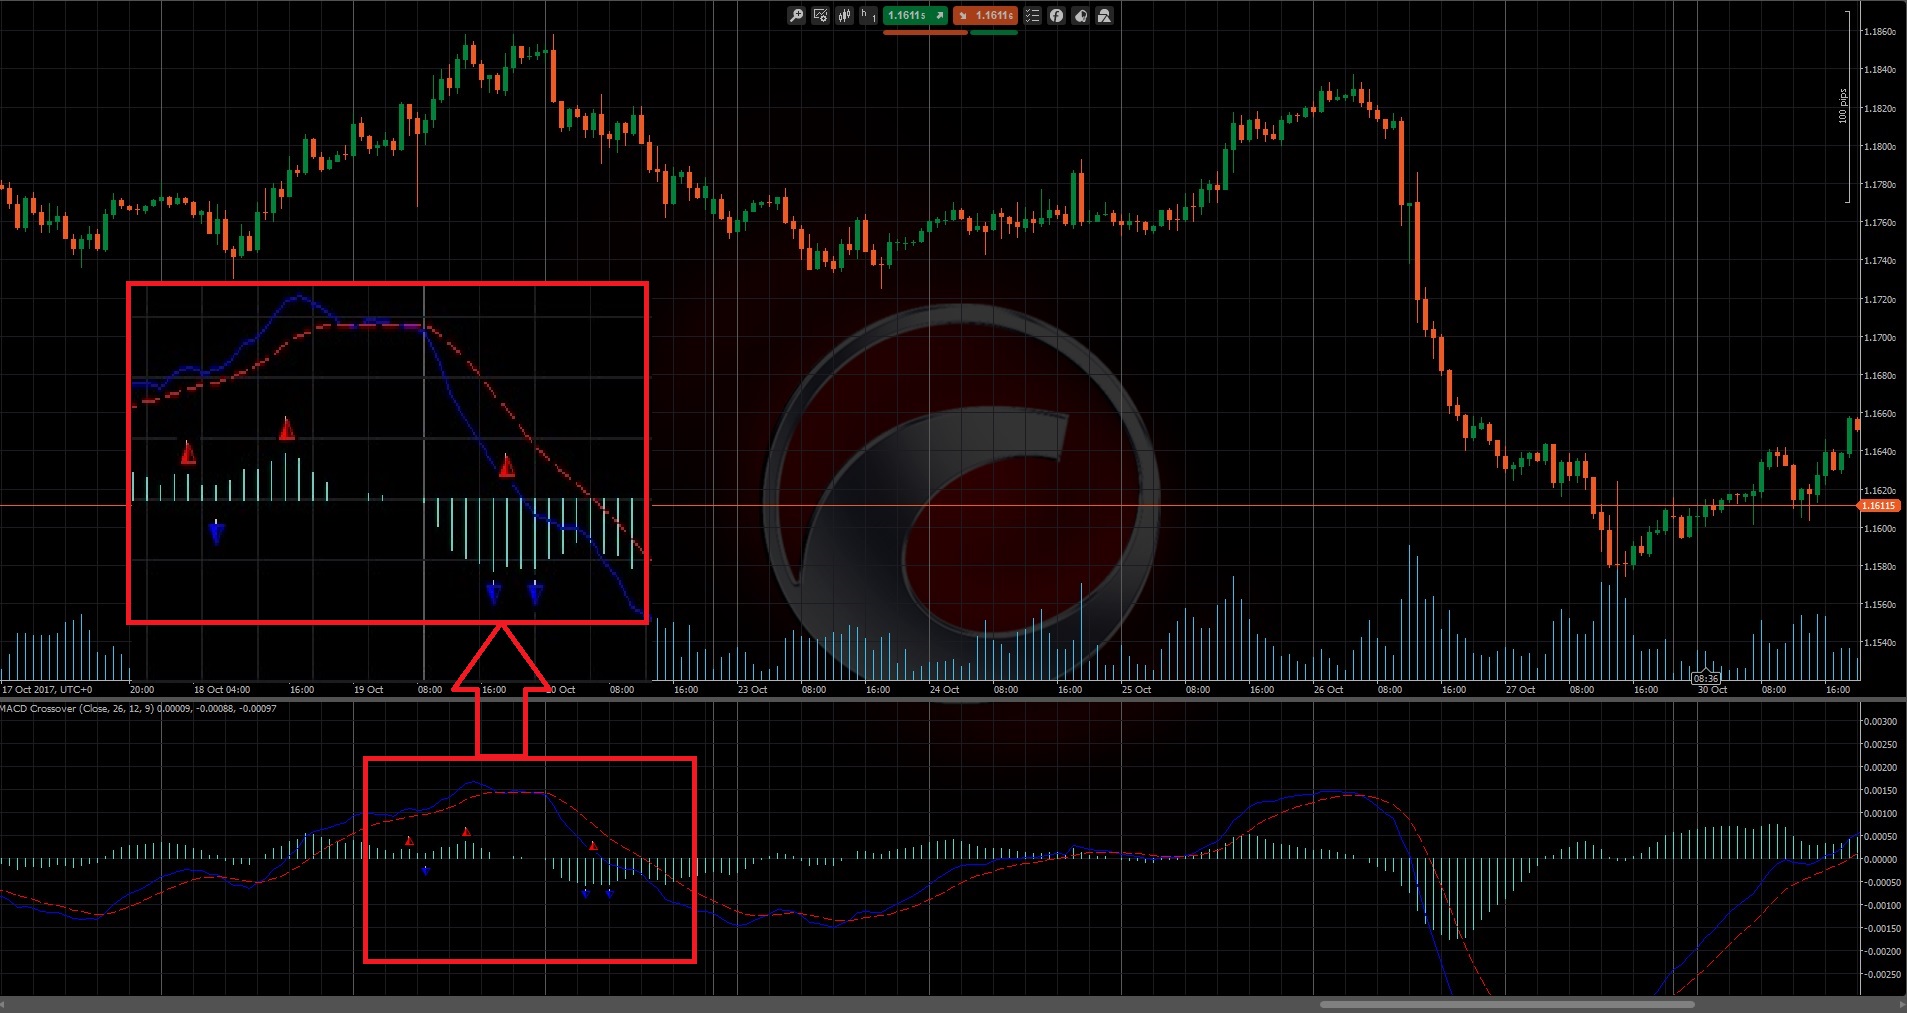Open the chart settings icon

(820, 15)
